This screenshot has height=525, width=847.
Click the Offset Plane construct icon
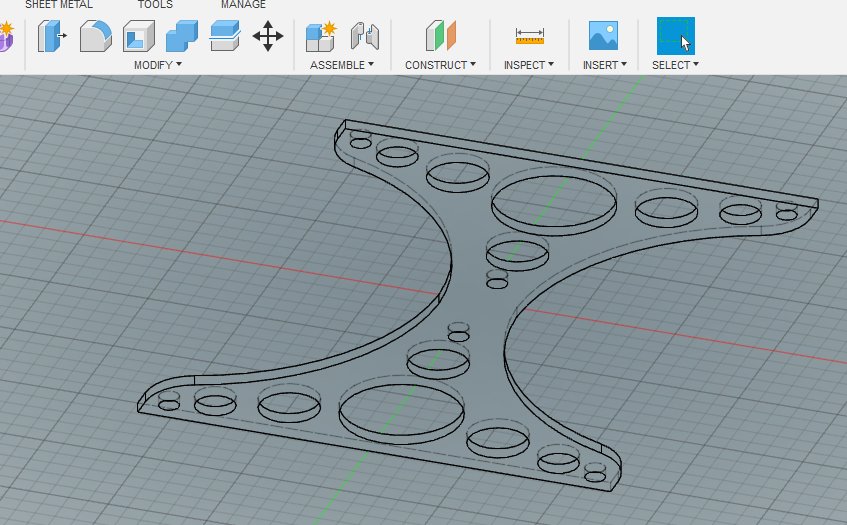click(x=441, y=36)
